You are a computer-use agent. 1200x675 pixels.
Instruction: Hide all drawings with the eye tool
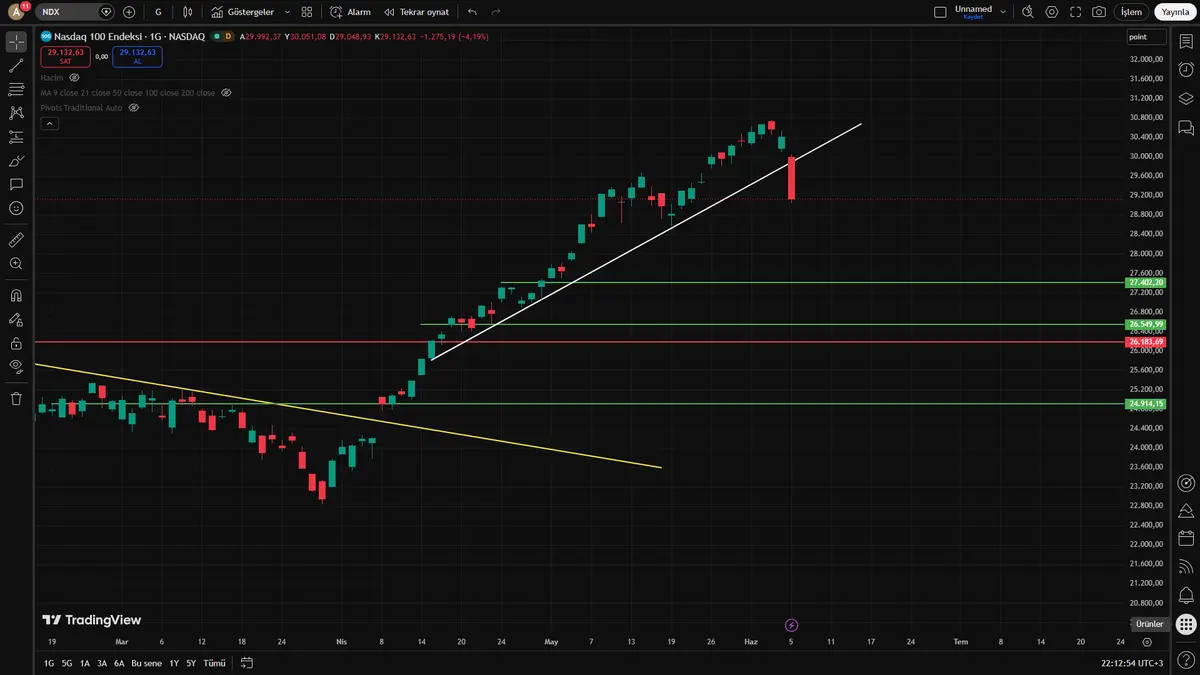16,367
